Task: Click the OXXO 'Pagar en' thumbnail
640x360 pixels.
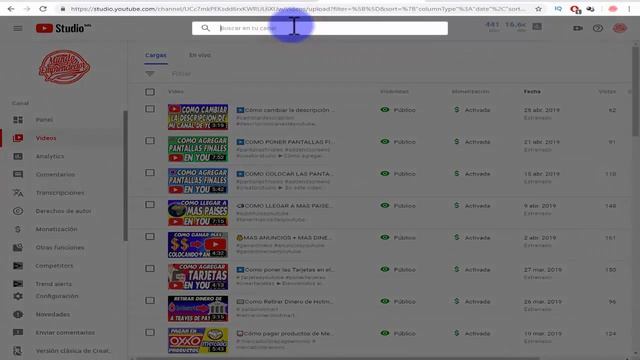Action: coord(198,340)
